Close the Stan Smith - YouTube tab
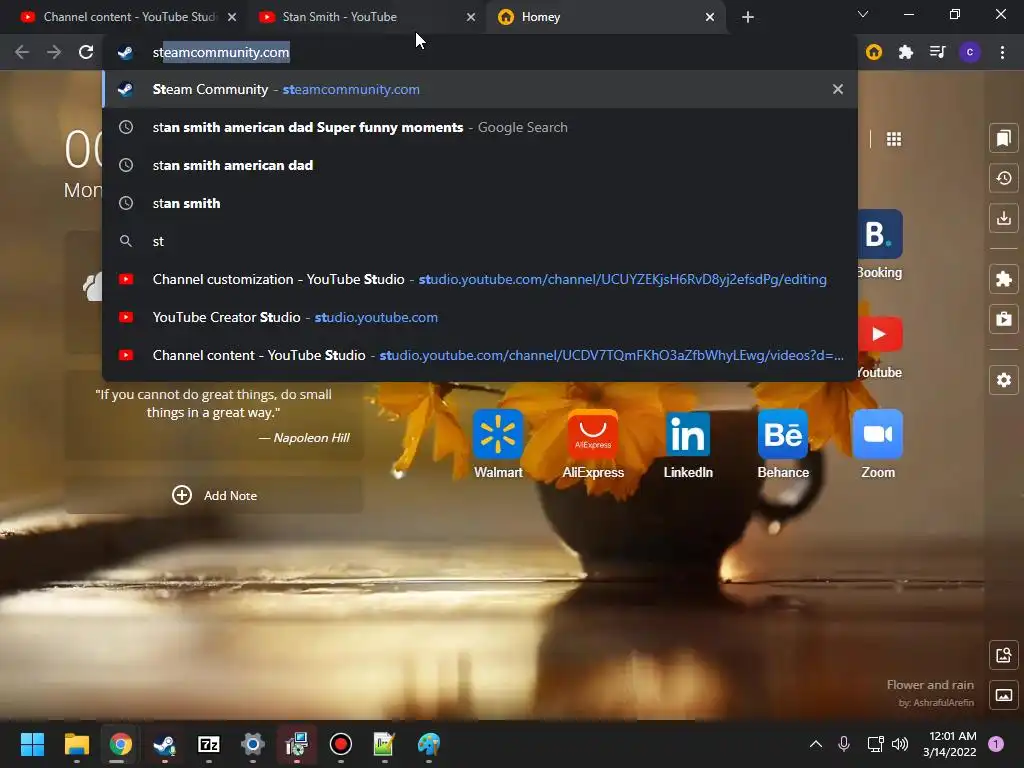 (x=471, y=17)
